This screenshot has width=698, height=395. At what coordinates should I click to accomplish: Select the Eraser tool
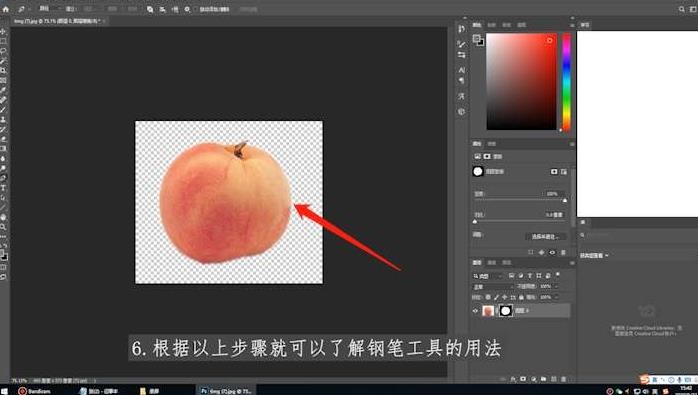[x=4, y=139]
